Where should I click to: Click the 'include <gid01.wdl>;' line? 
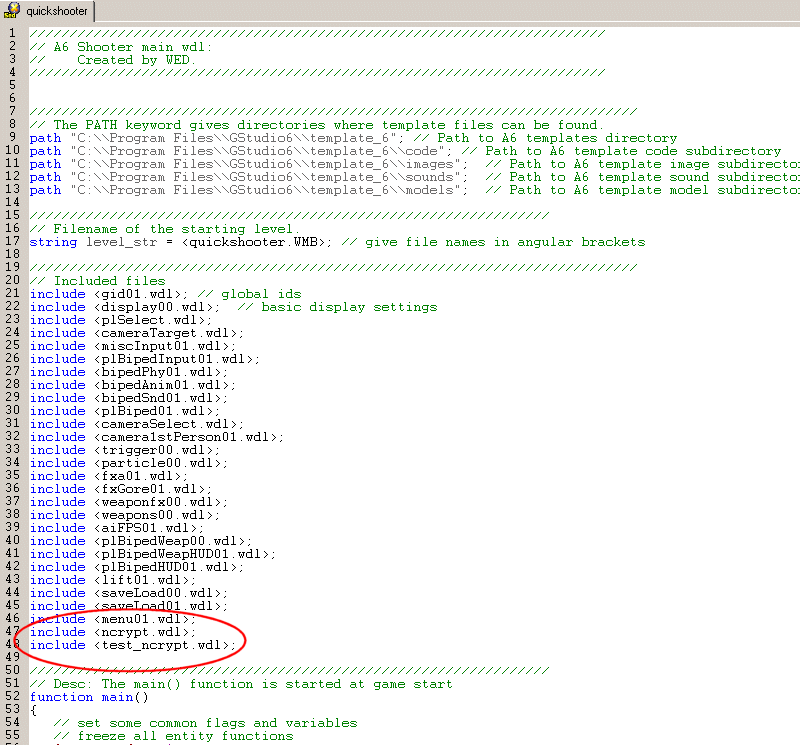pos(165,294)
